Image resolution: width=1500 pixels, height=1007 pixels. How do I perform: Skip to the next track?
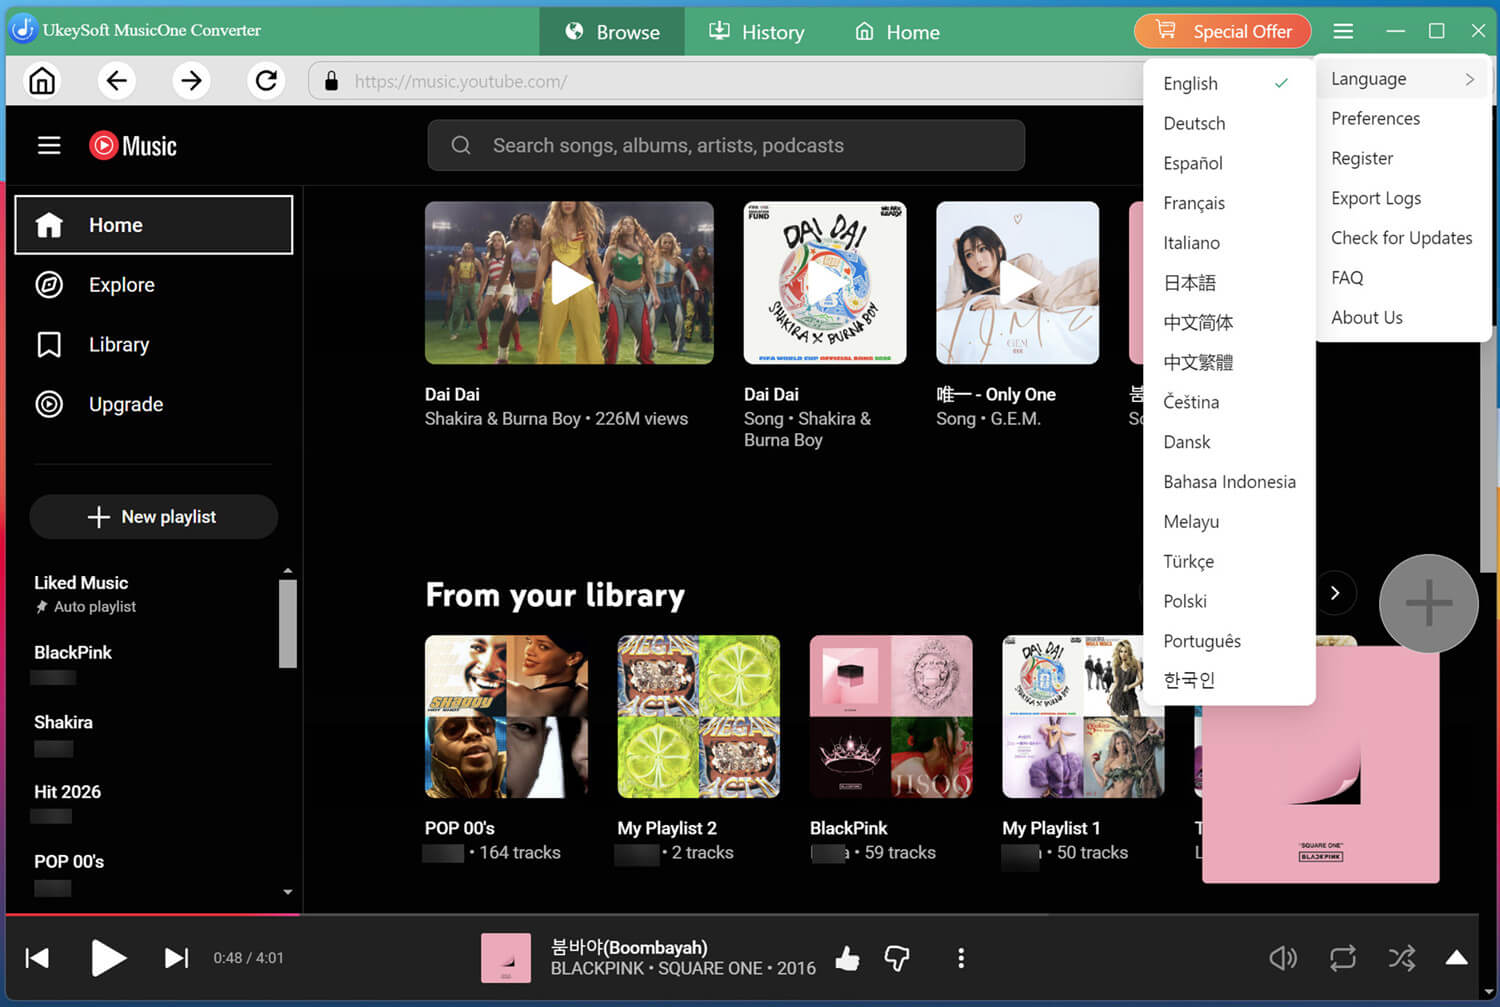click(x=177, y=958)
